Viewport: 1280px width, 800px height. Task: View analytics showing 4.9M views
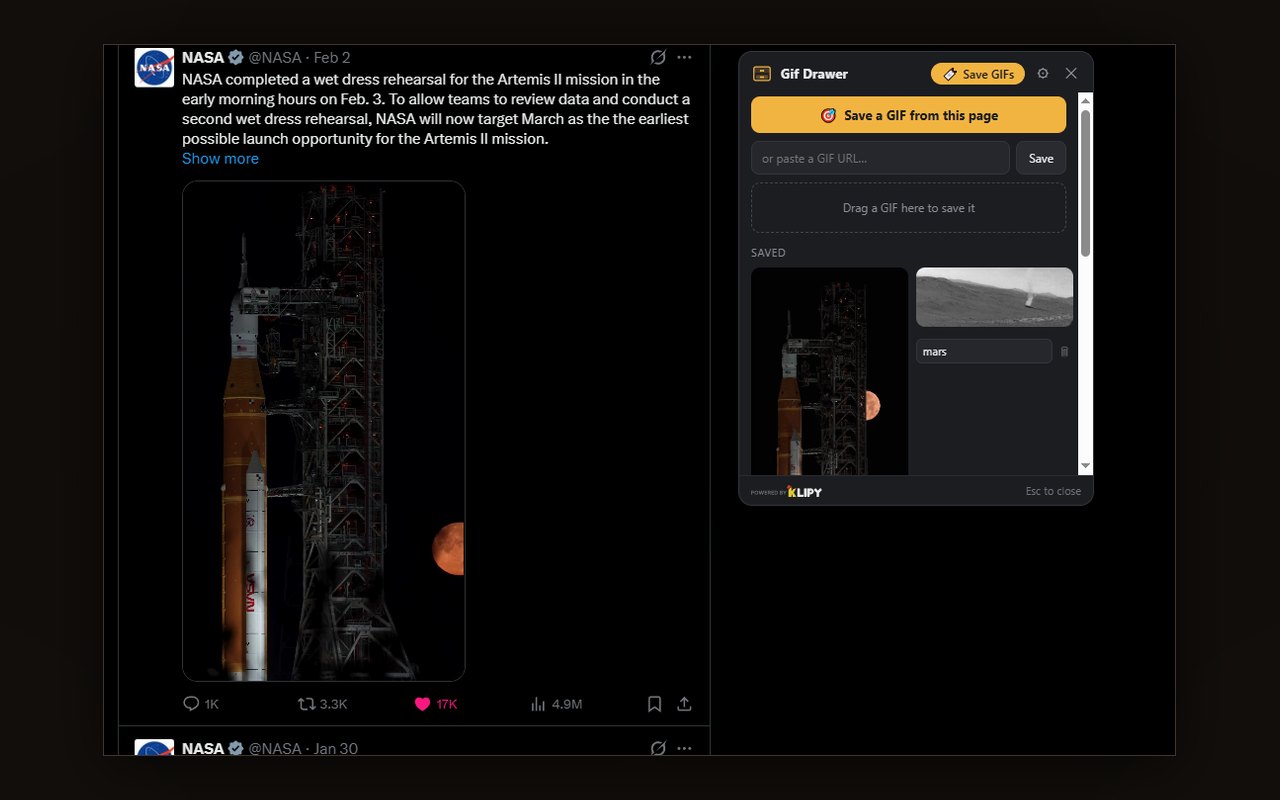click(x=556, y=704)
